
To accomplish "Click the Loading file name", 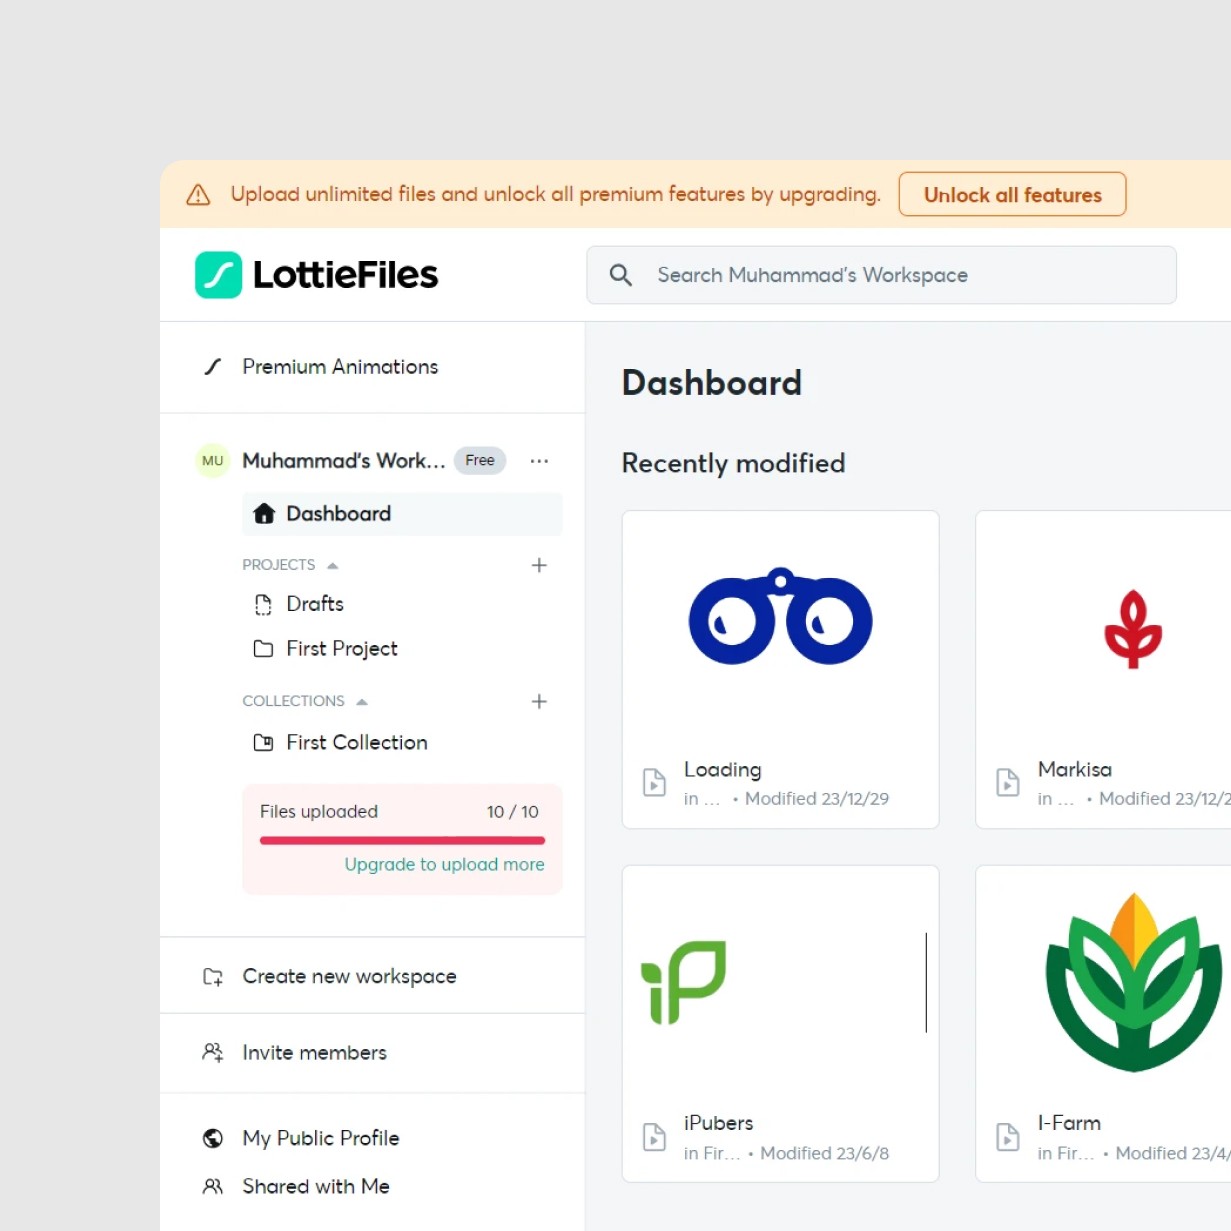I will [723, 770].
